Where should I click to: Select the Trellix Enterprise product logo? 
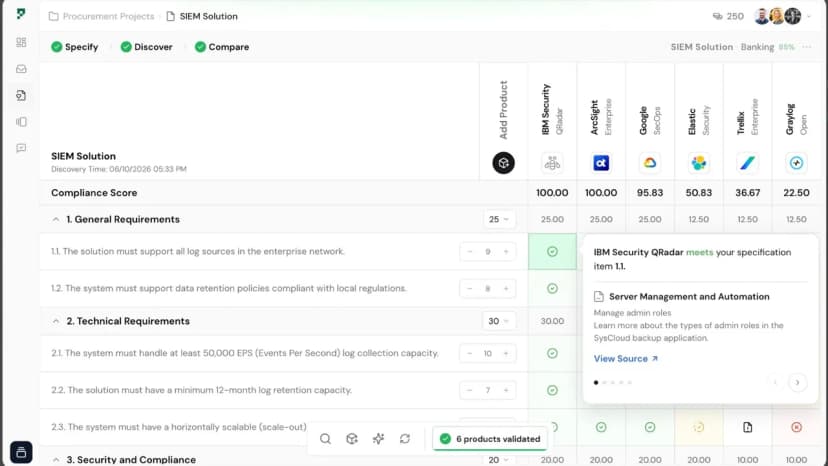click(747, 163)
